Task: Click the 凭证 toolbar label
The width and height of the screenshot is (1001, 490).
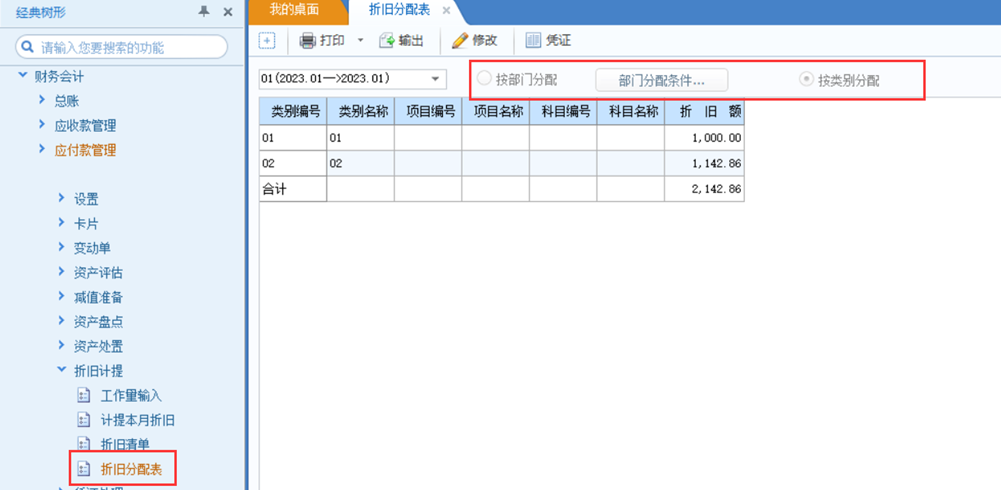Action: pos(558,41)
